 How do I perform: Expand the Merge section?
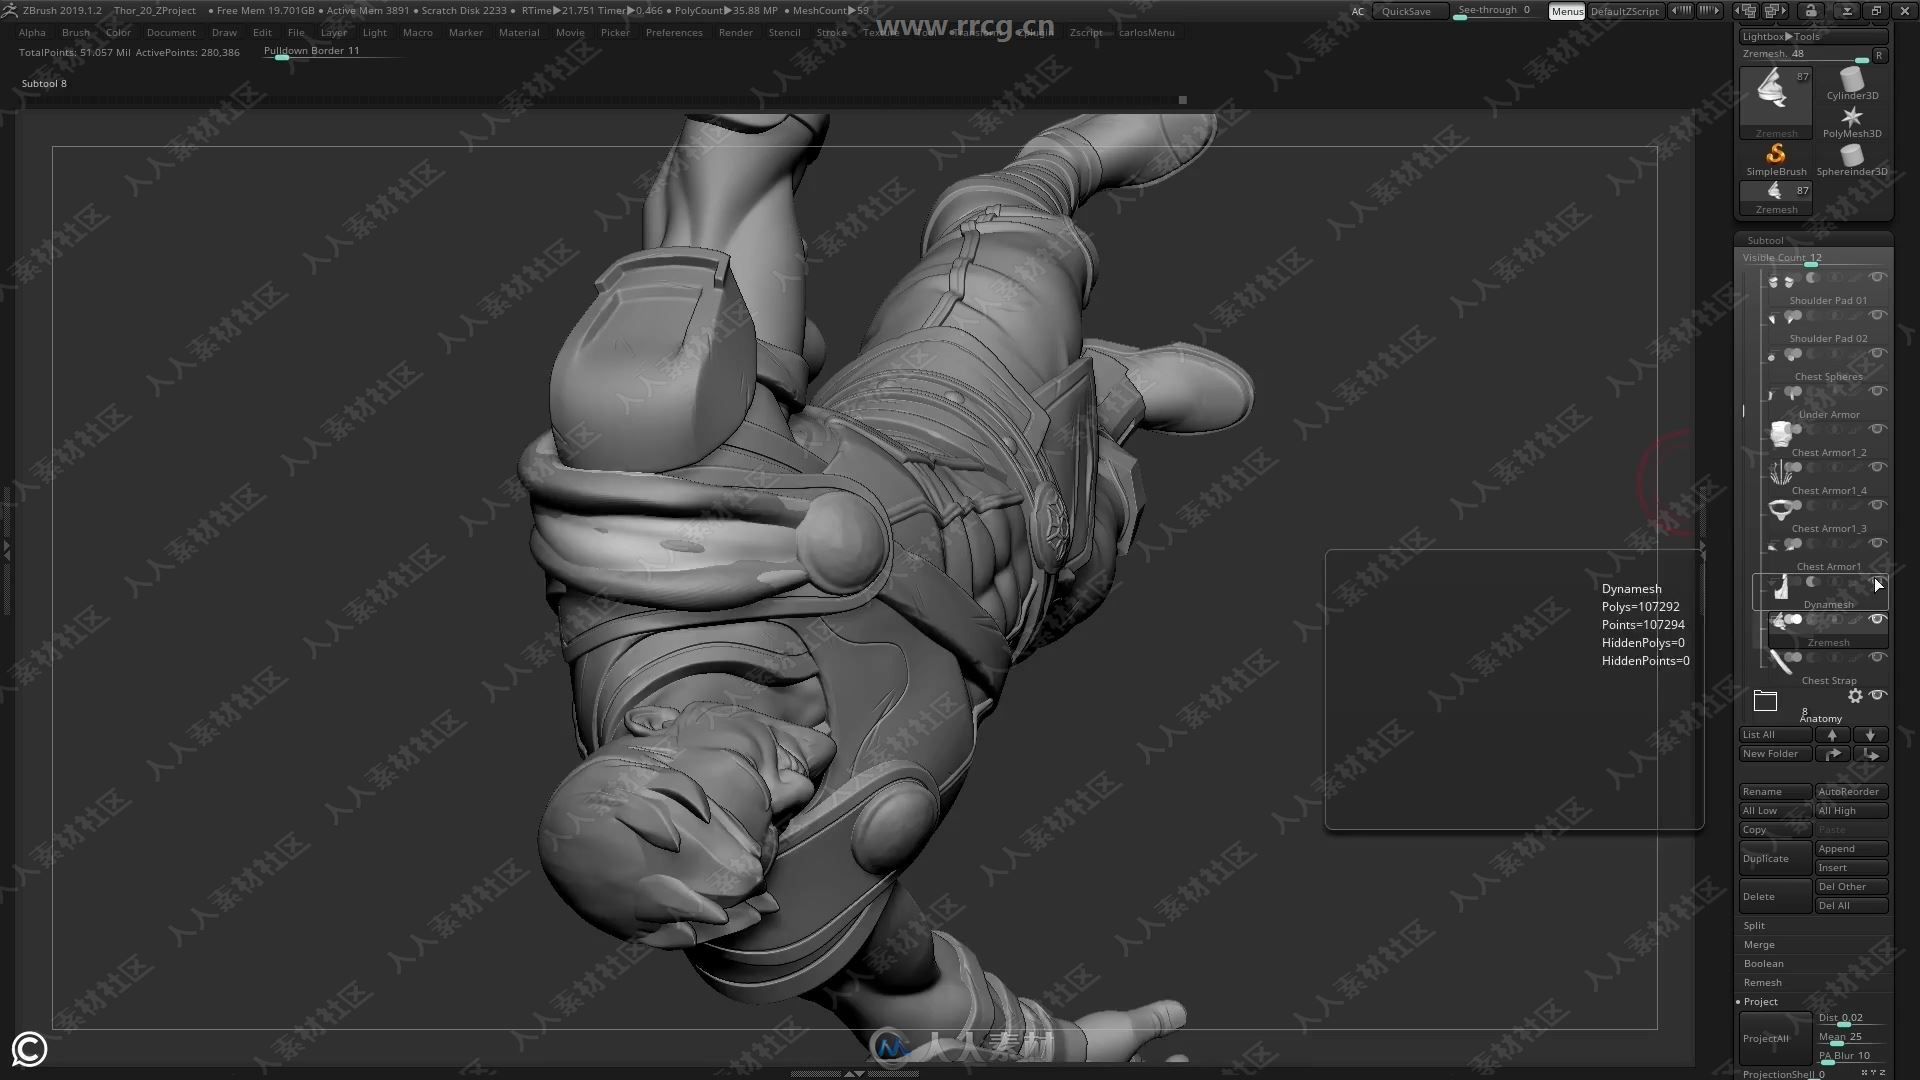point(1759,945)
